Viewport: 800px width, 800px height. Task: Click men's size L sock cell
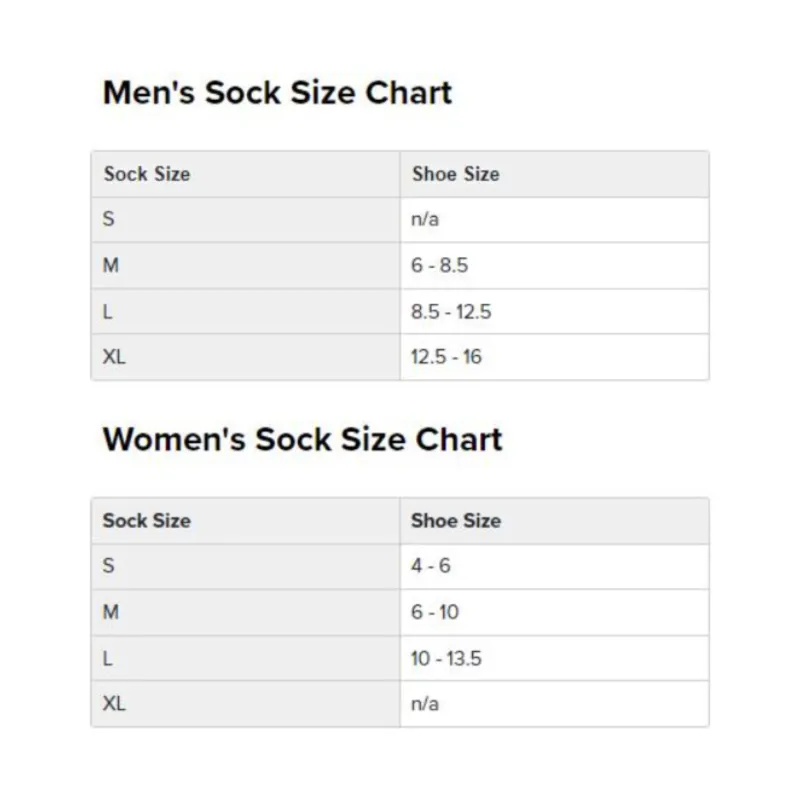108,311
